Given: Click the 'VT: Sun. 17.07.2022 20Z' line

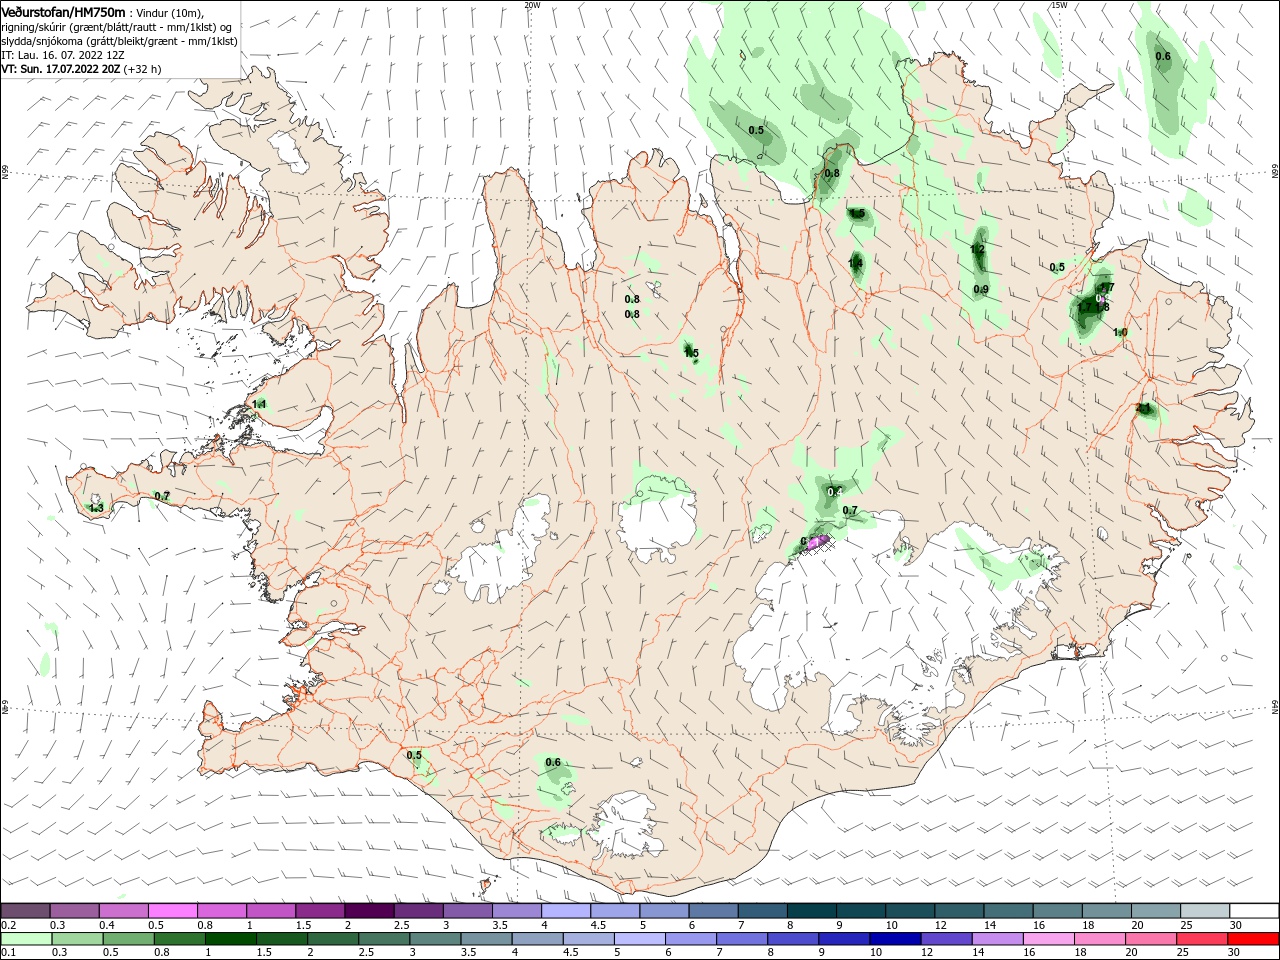Looking at the screenshot, I should tap(61, 69).
